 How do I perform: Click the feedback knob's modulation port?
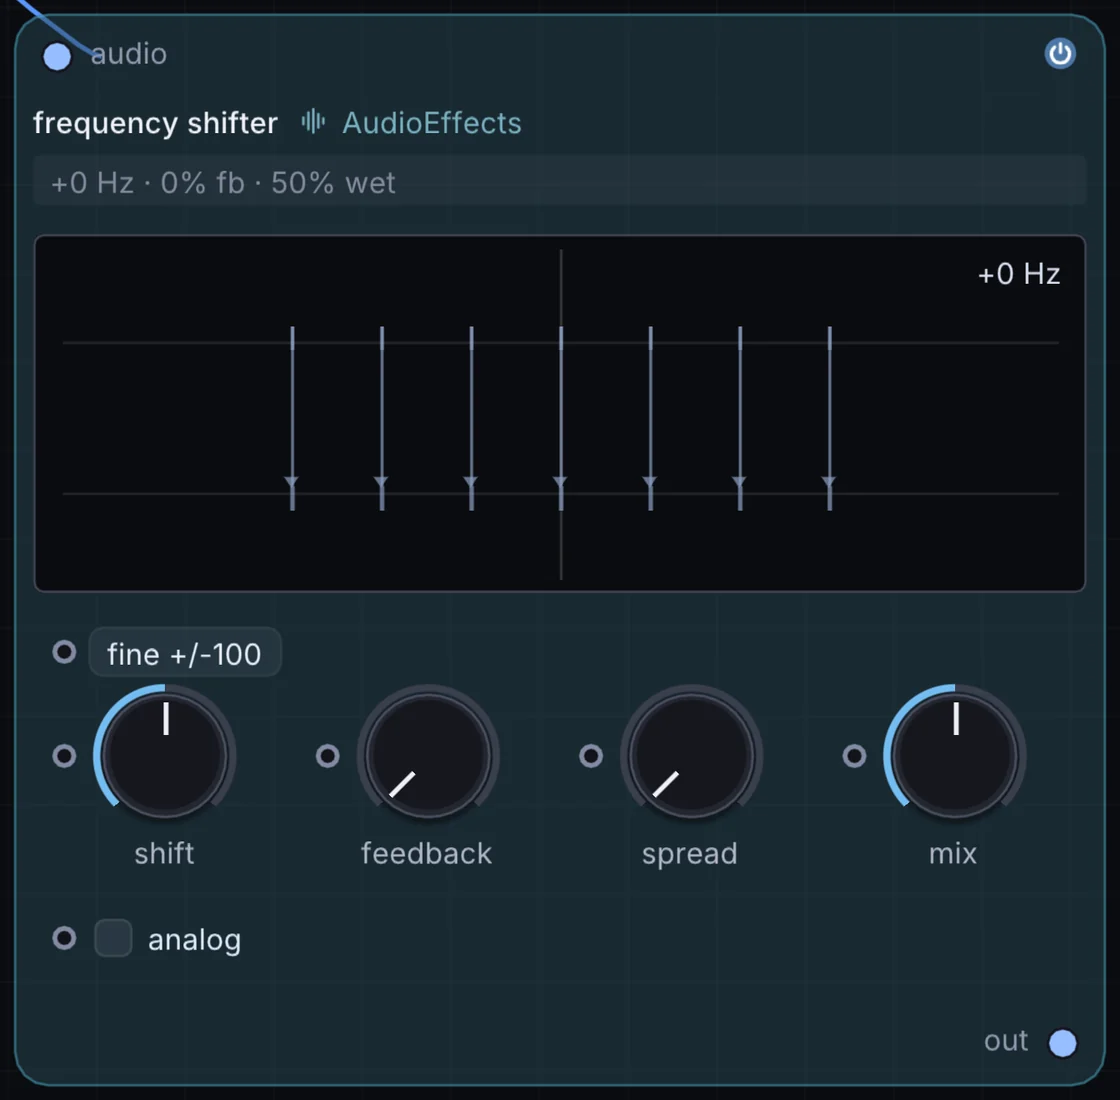point(328,756)
